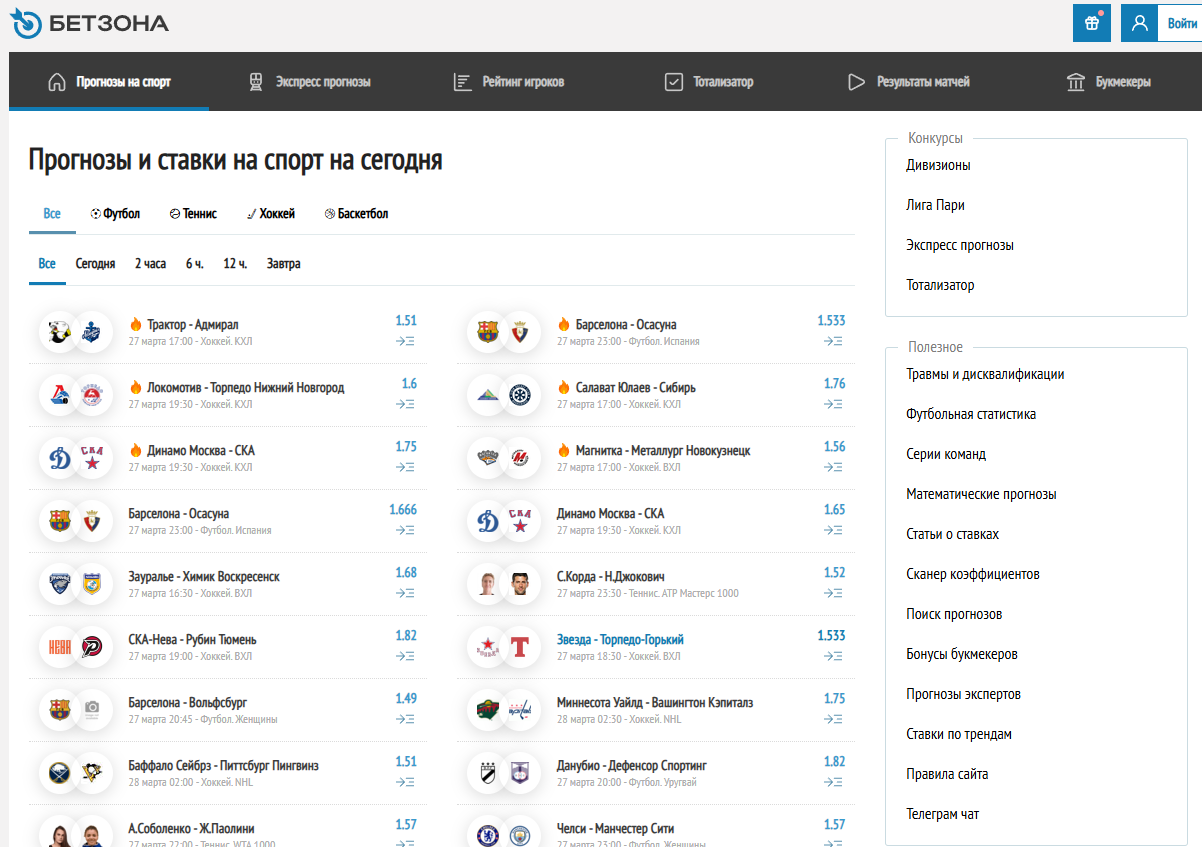Open Математические прогнозы link
Viewport: 1202px width, 847px height.
tap(981, 494)
